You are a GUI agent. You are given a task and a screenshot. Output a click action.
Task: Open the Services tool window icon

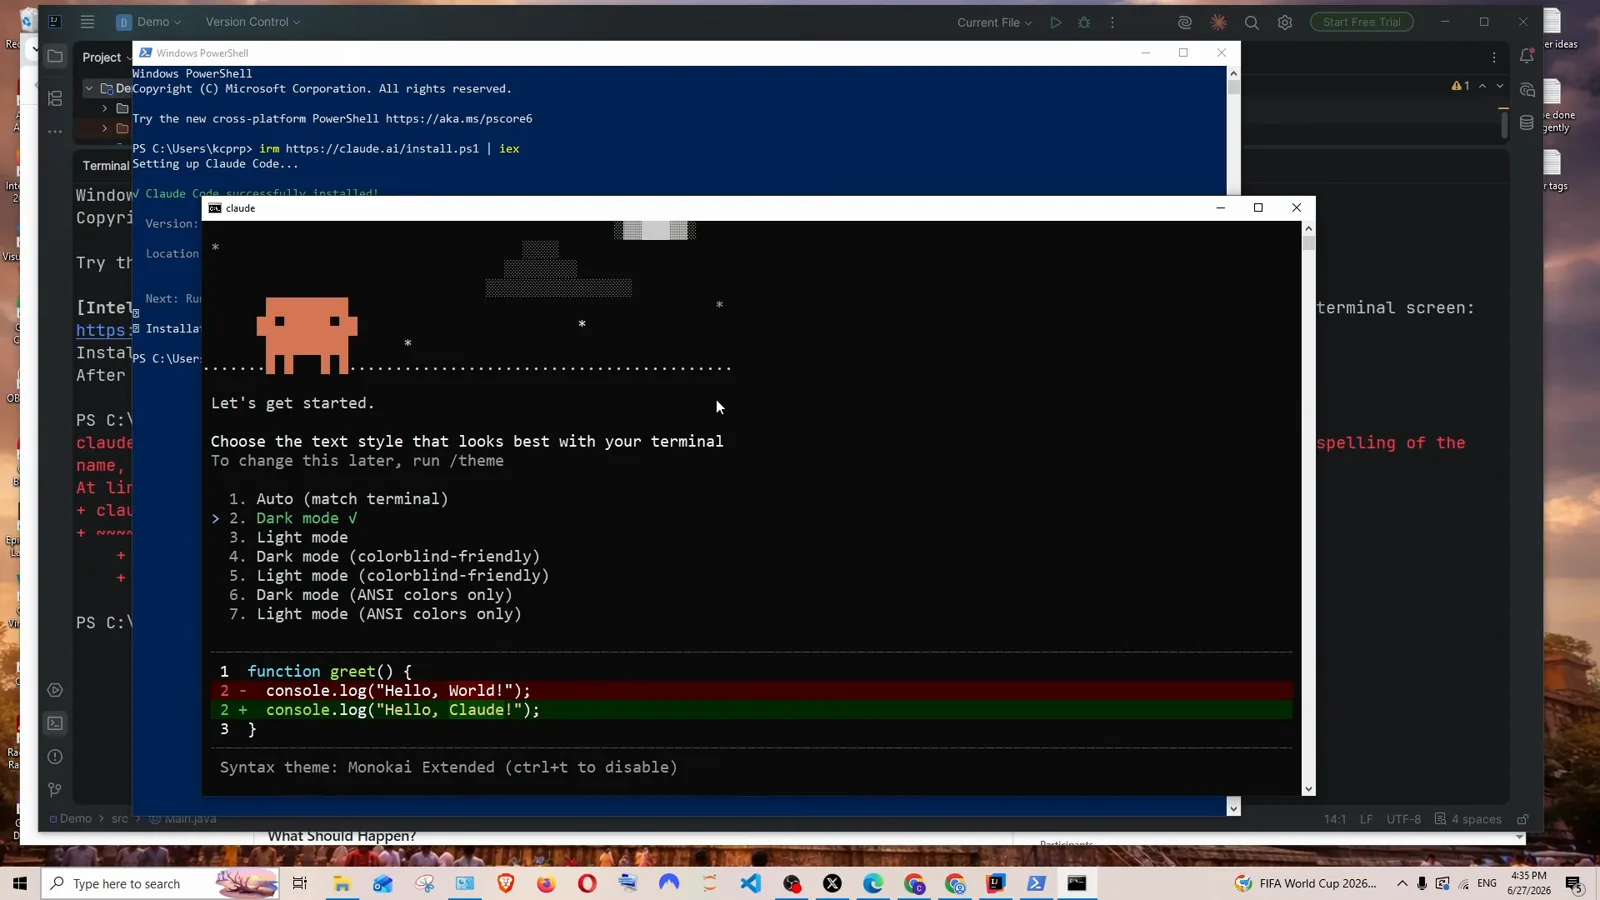55,690
